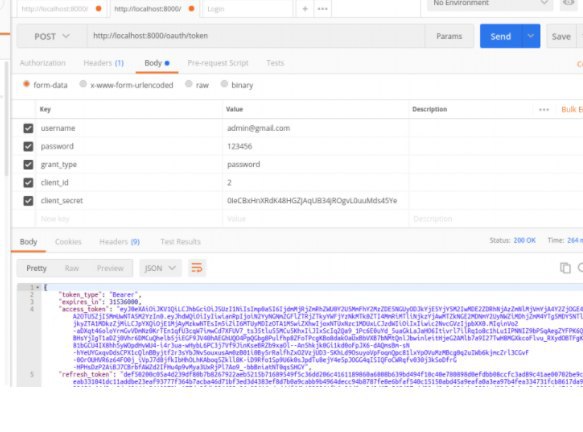Click the 200 OK status text
This screenshot has height=432, width=583.
(524, 240)
